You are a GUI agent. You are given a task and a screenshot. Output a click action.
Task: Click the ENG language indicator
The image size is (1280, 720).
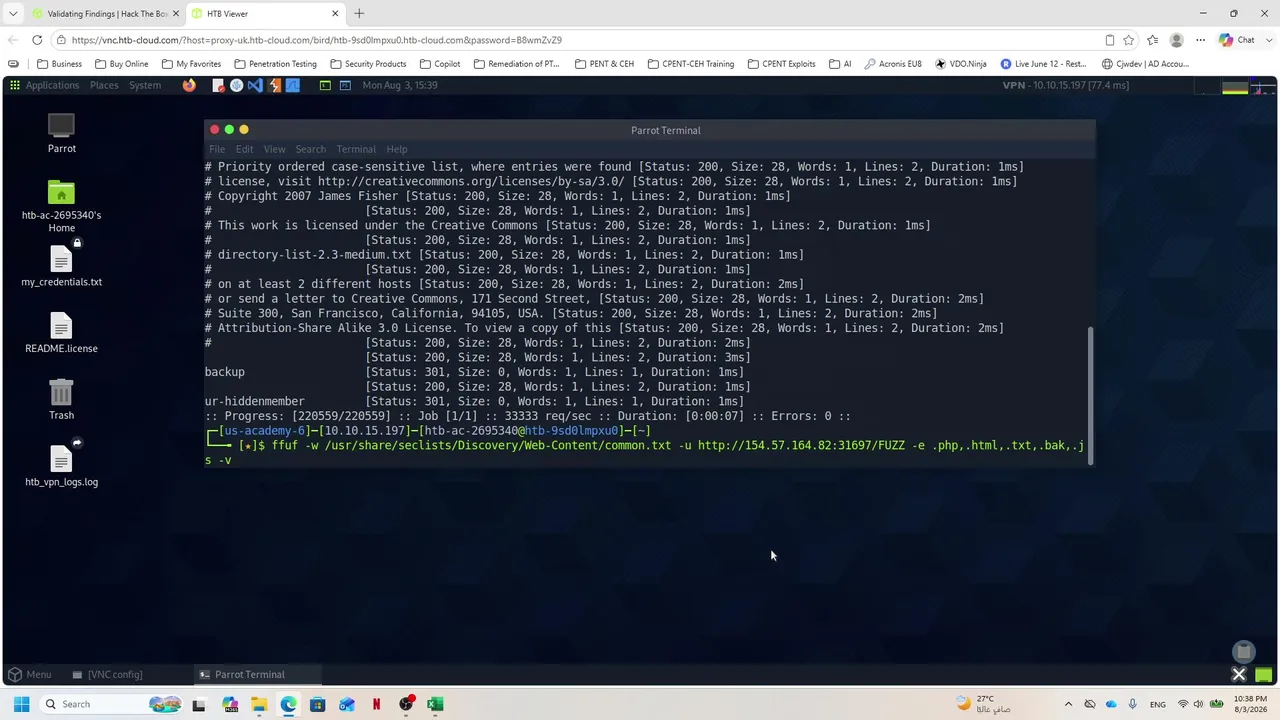pos(1157,704)
